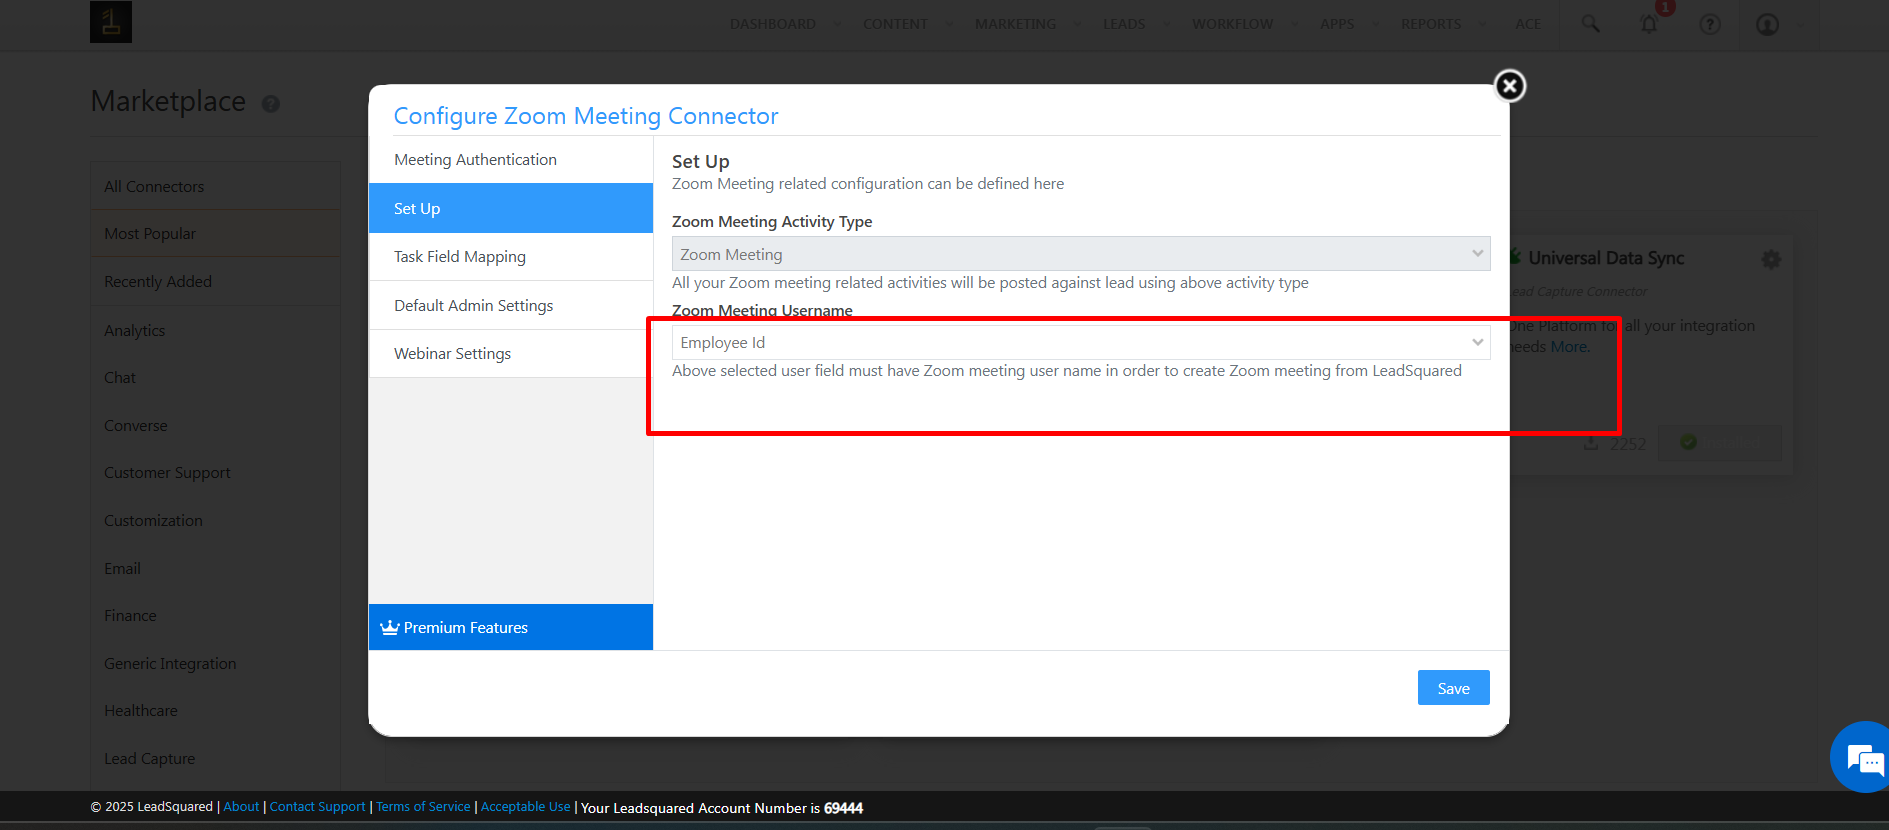Select the Set Up tab
This screenshot has width=1889, height=830.
click(x=511, y=208)
